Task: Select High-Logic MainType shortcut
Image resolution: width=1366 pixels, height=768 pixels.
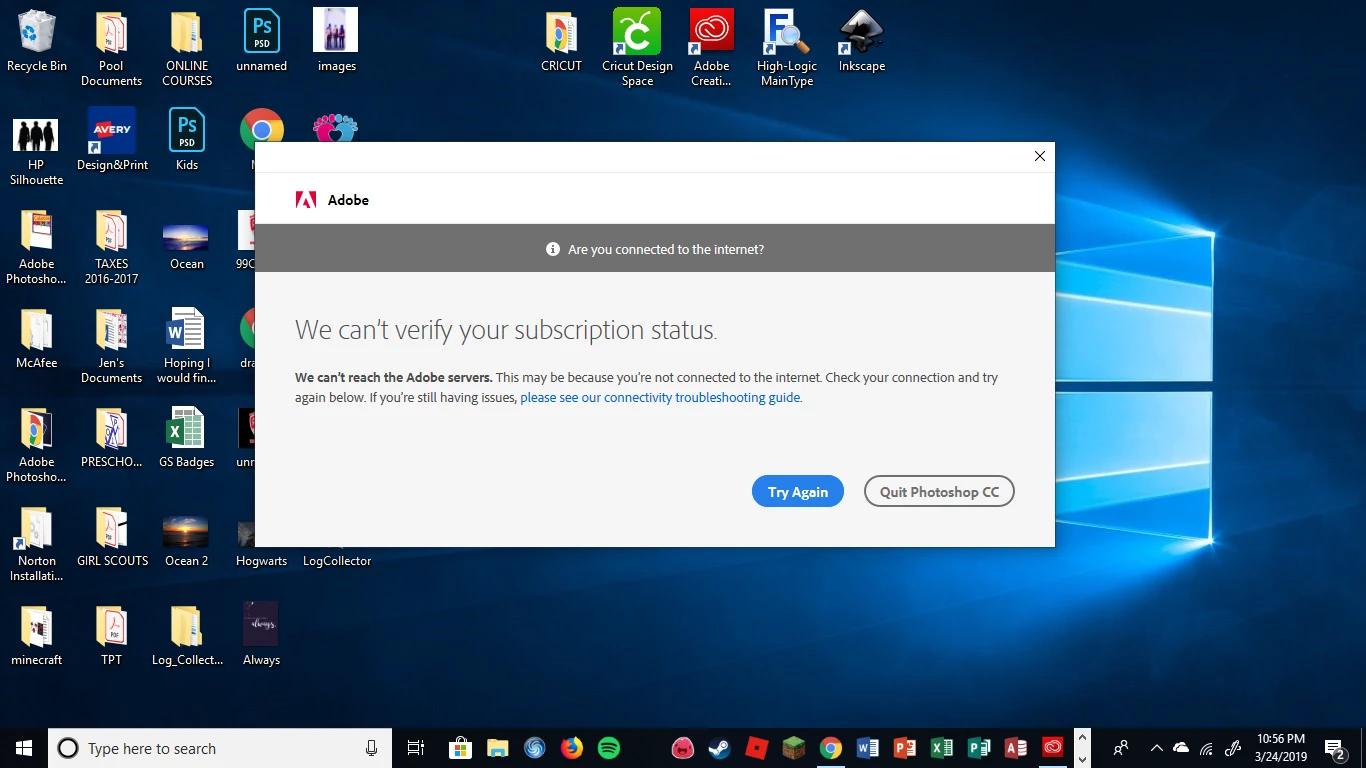Action: [787, 48]
